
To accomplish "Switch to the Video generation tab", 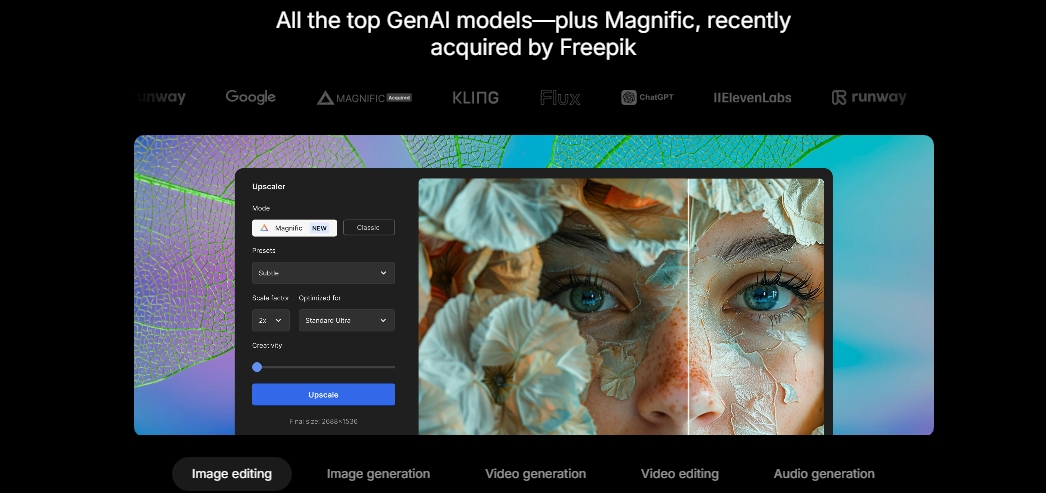I will click(x=535, y=474).
